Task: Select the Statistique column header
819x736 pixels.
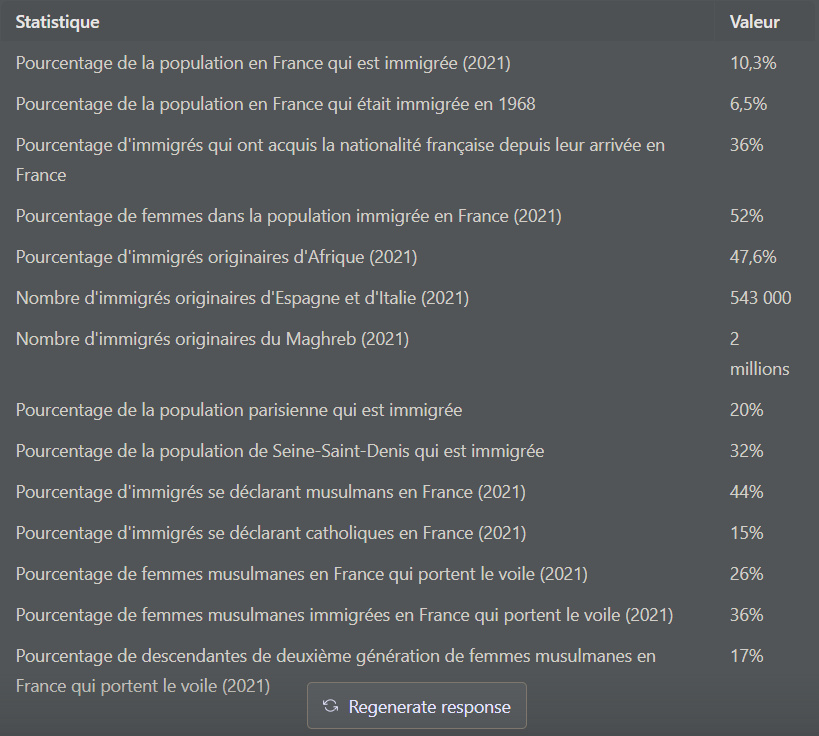Action: coord(57,22)
